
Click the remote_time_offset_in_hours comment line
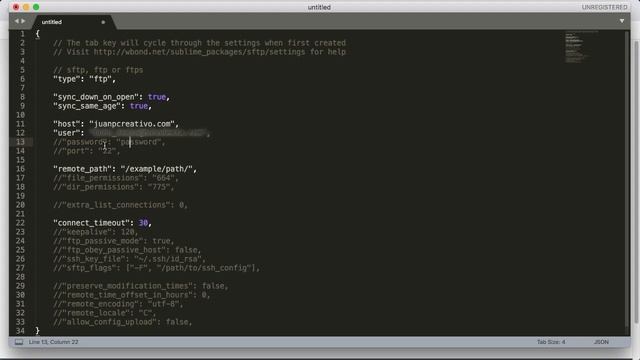tap(132, 295)
